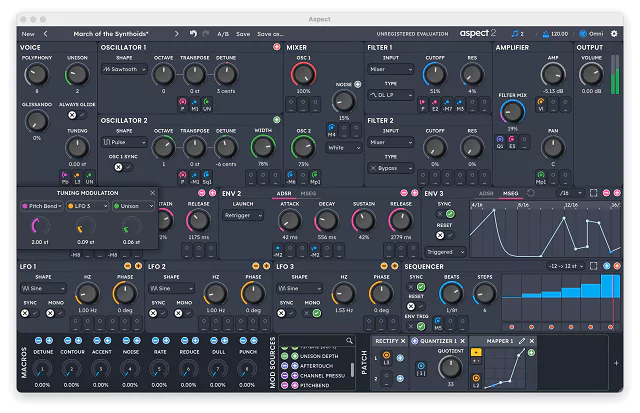Switch ENV 2 to MSEG tab
The width and height of the screenshot is (640, 413).
(x=309, y=193)
